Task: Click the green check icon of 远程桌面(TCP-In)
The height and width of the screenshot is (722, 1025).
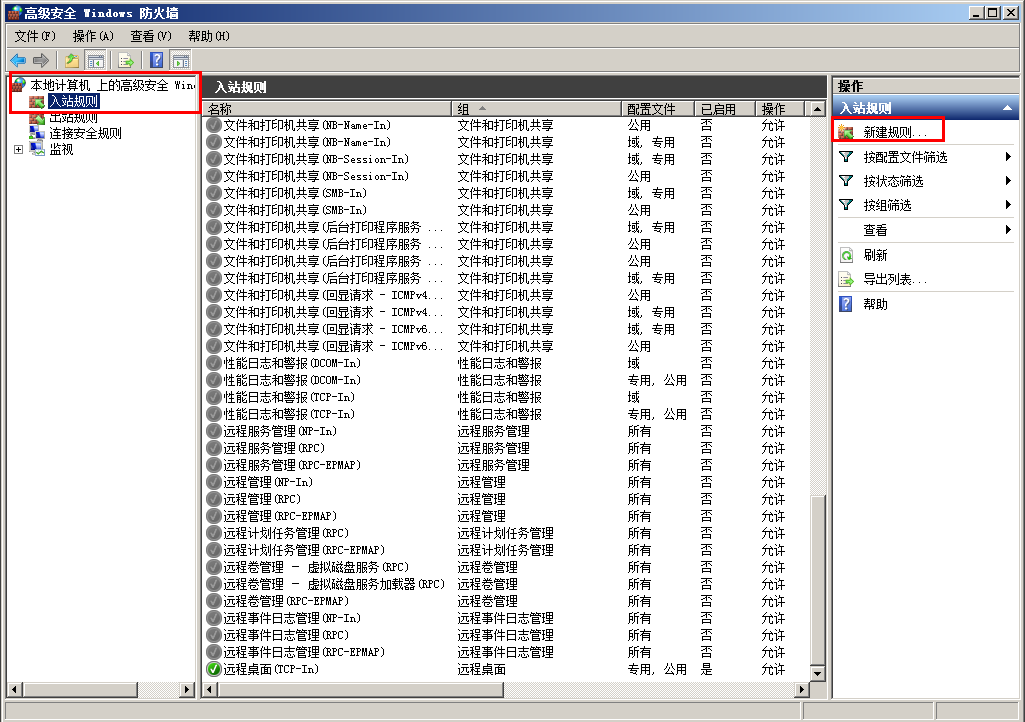Action: 214,669
